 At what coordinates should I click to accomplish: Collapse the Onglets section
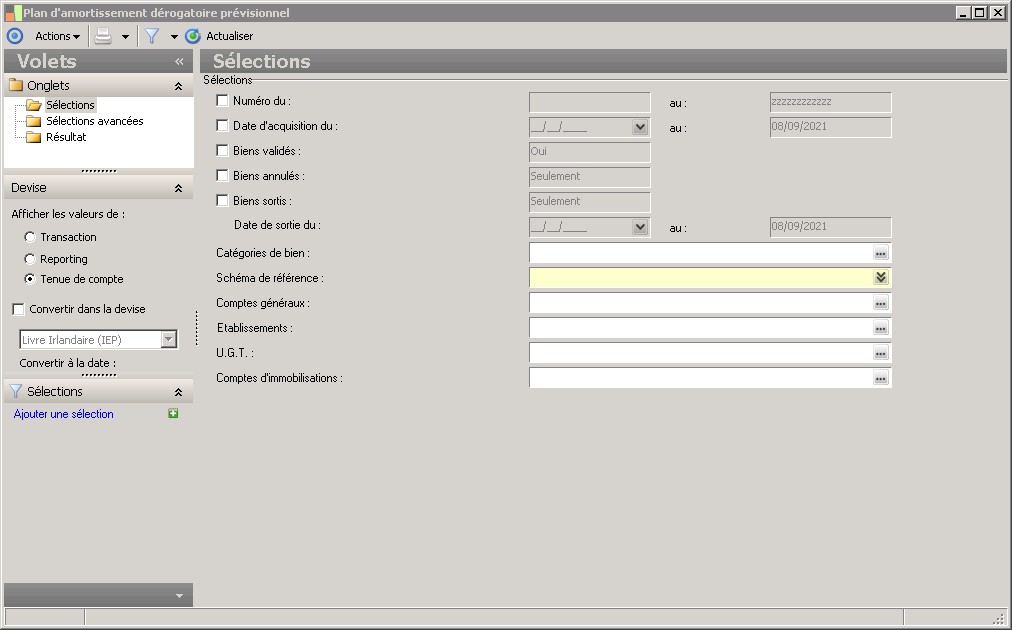(178, 86)
